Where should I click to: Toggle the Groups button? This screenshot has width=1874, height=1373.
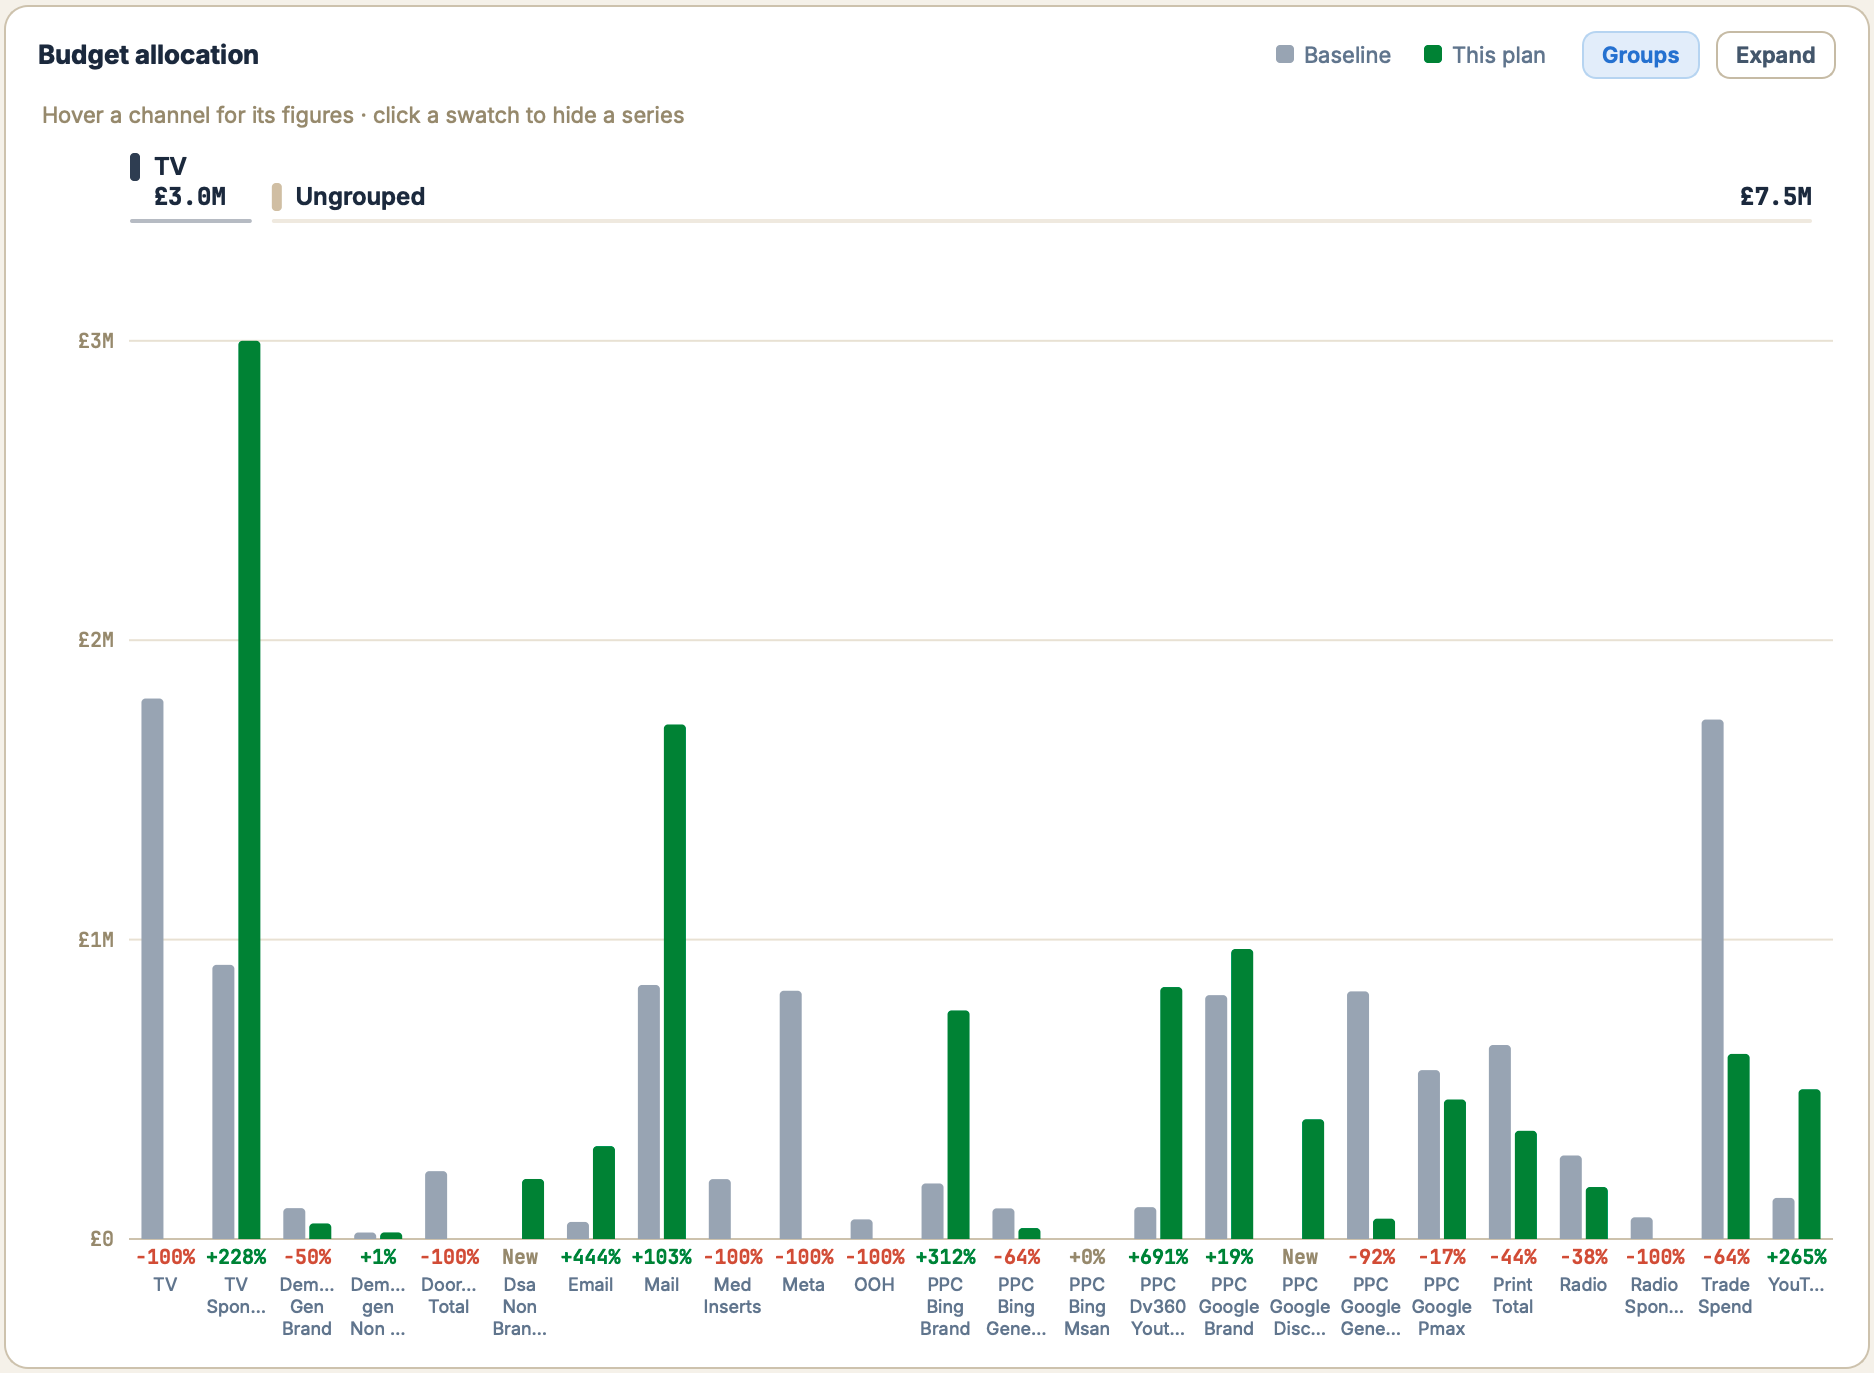(1640, 55)
